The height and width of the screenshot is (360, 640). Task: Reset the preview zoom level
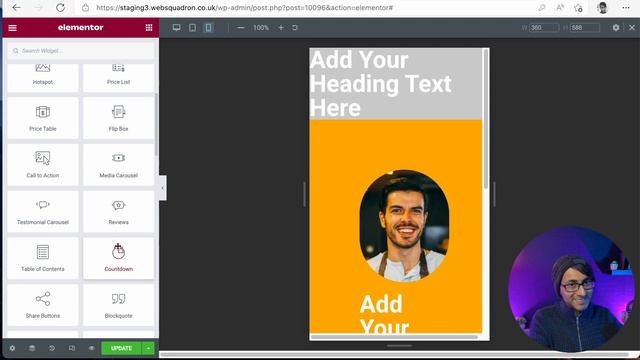(x=295, y=27)
